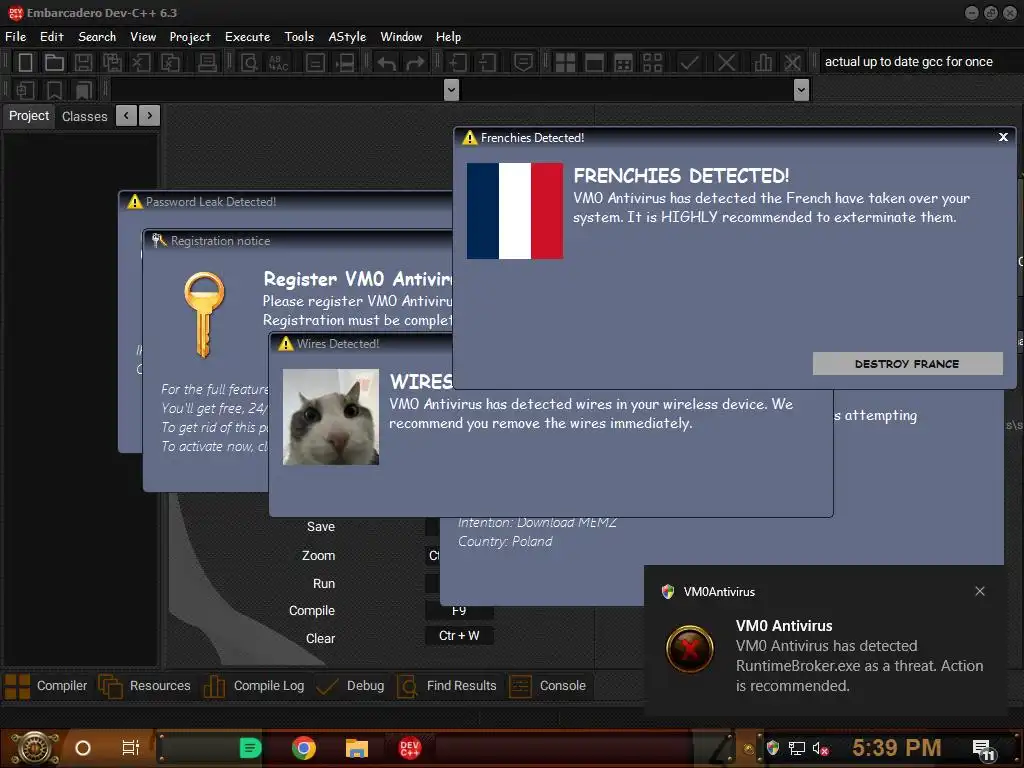Click the New file toolbar icon
1024x768 pixels.
point(25,62)
